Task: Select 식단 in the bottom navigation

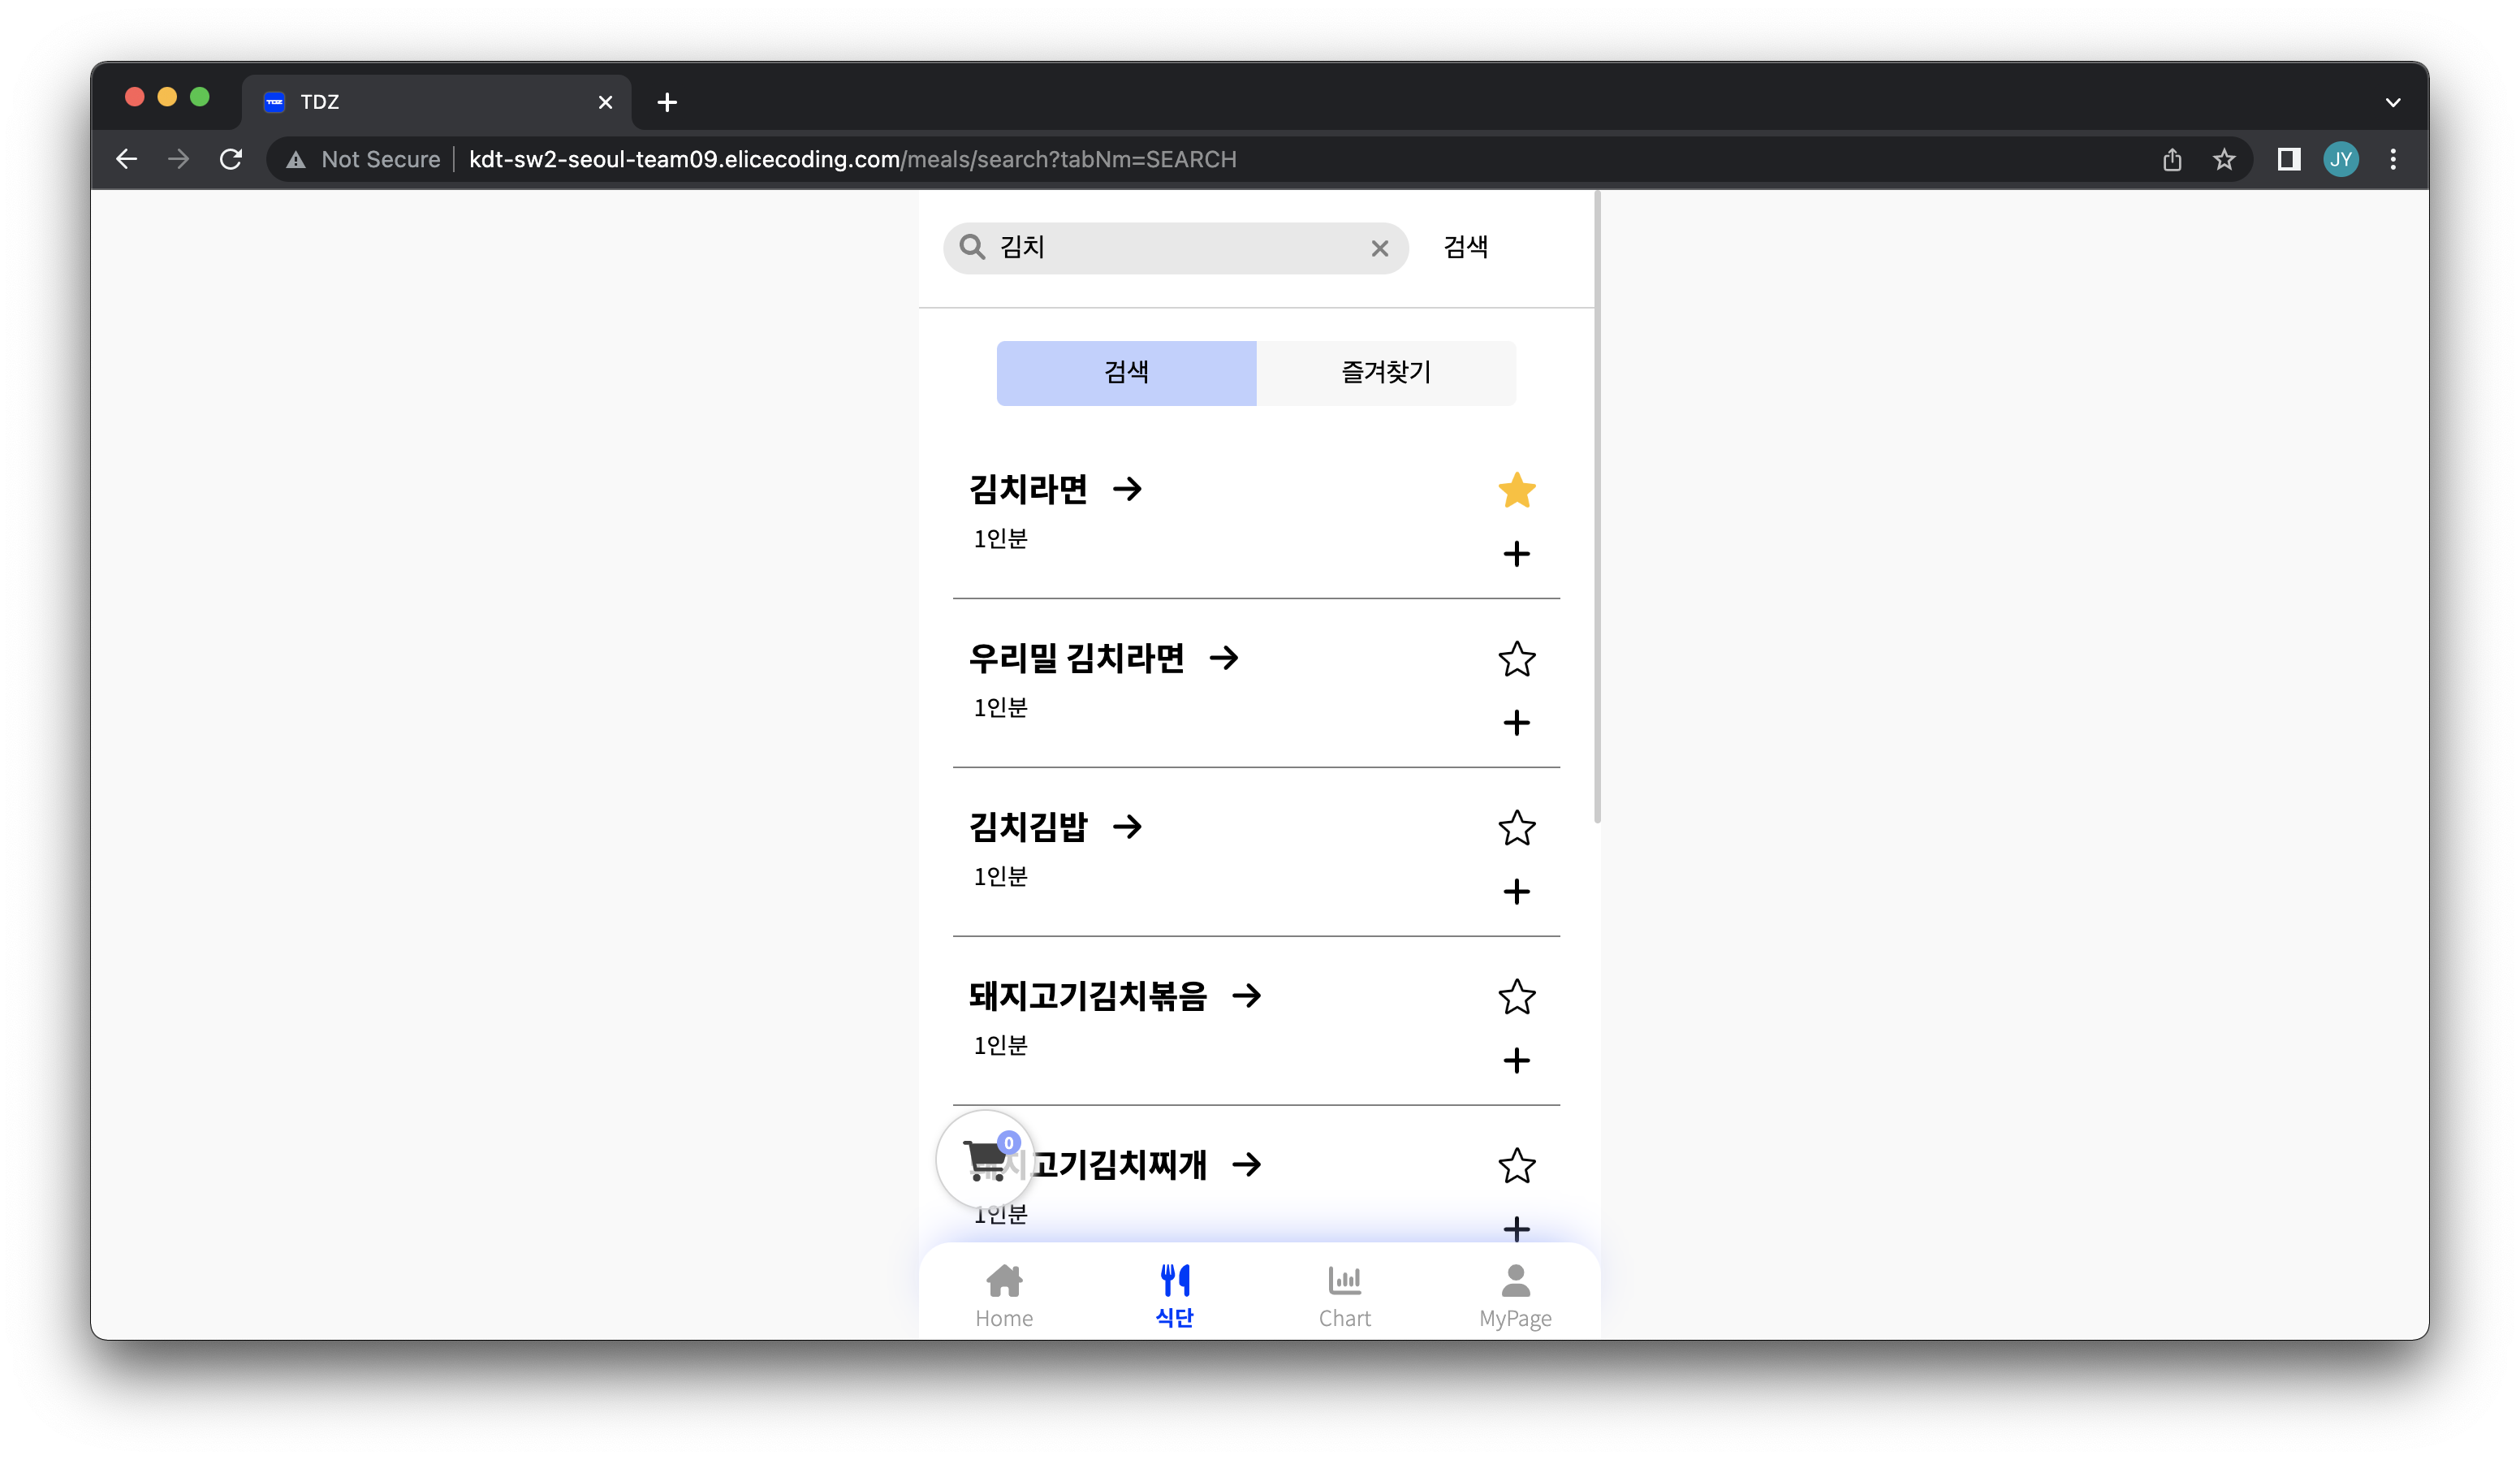Action: coord(1174,1296)
